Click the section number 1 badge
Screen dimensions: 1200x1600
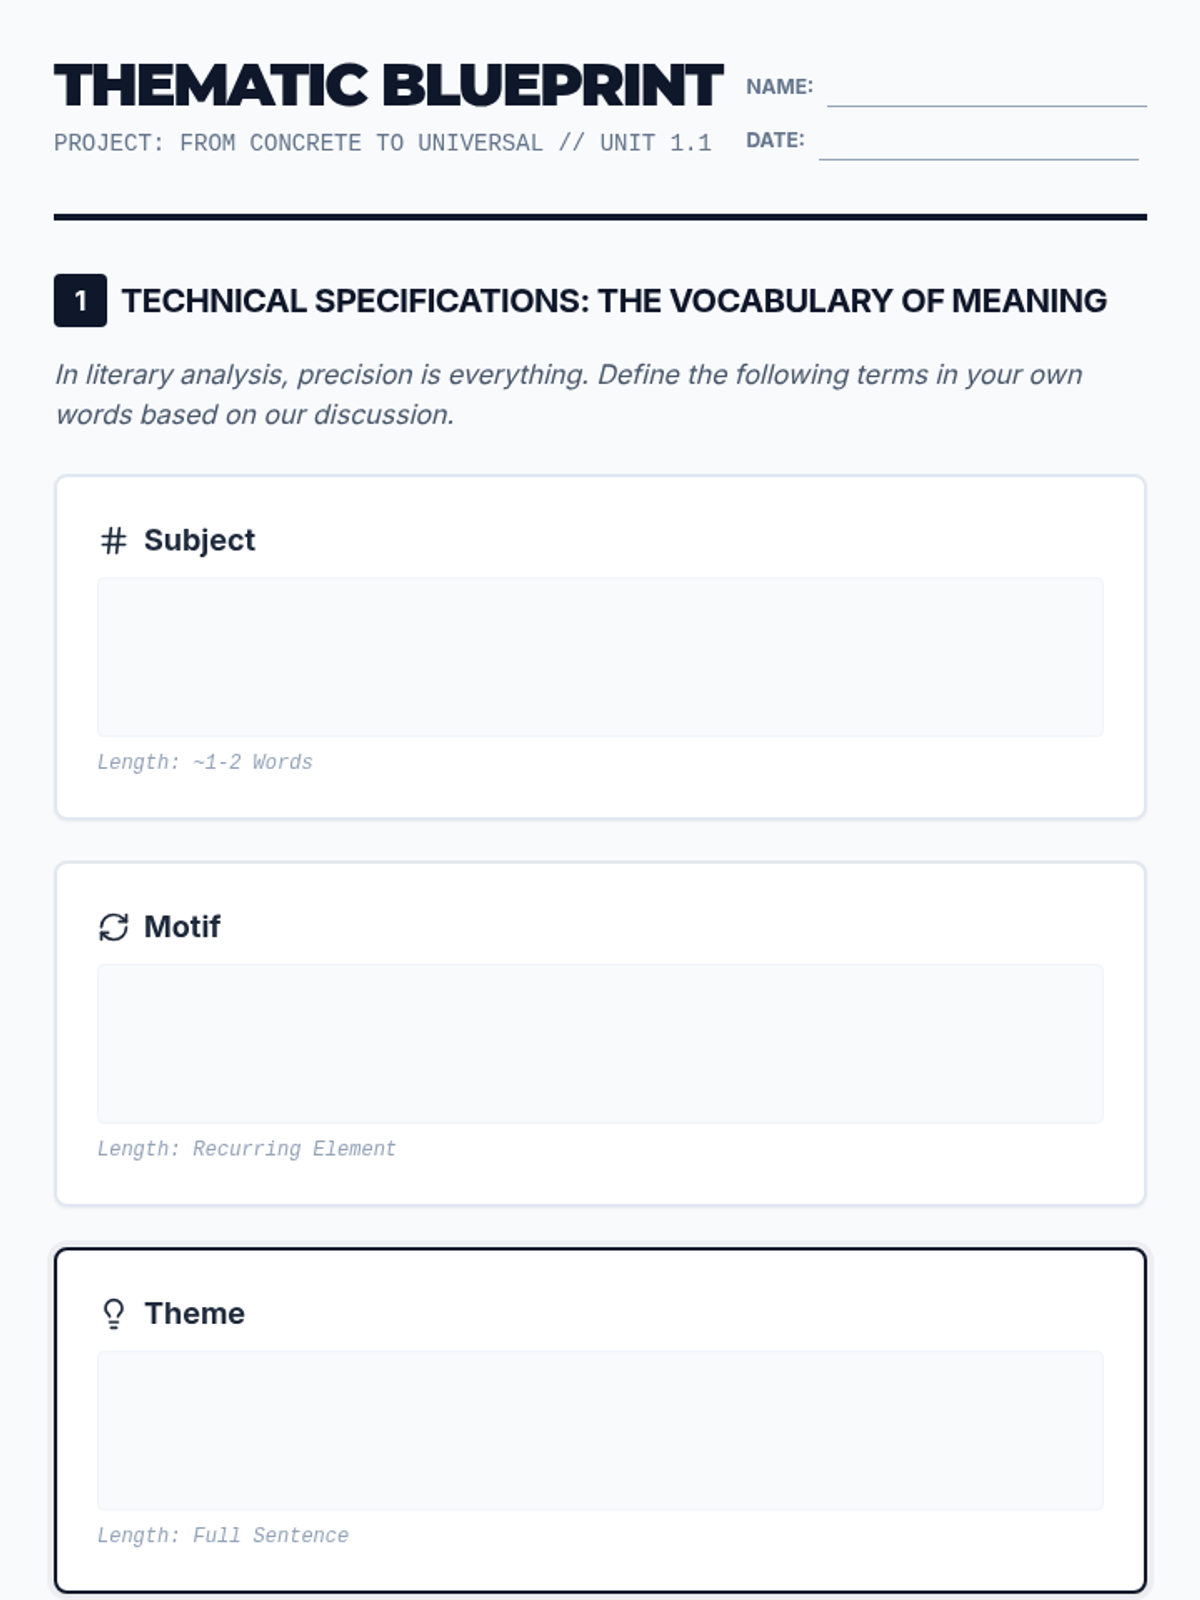pos(80,300)
